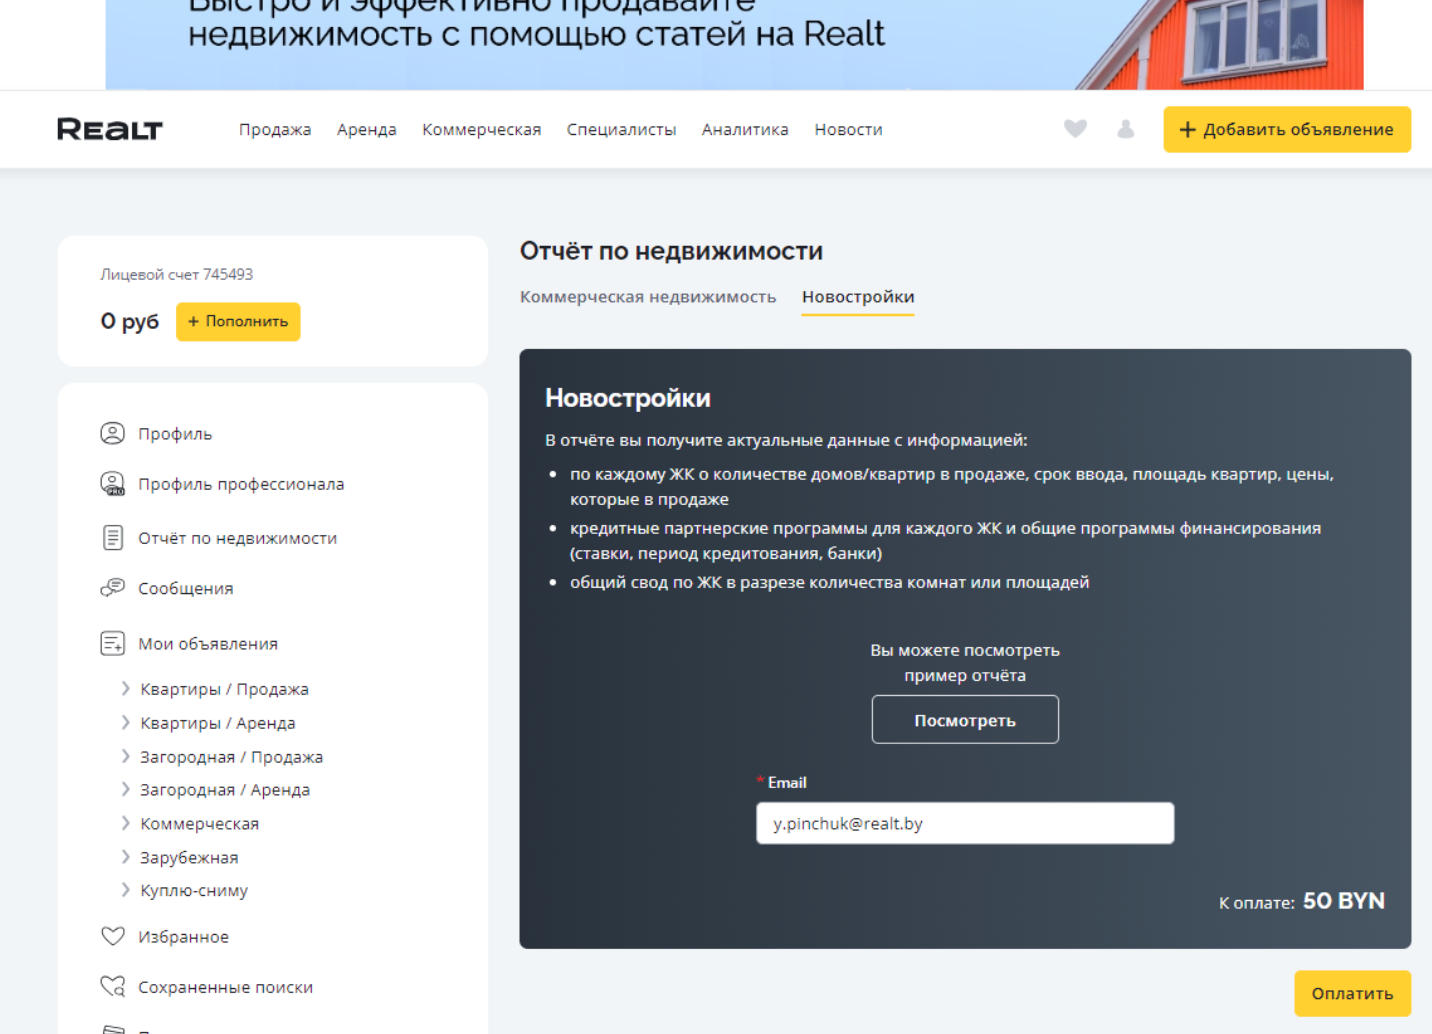Open Аренда in the top navigation
Image resolution: width=1432 pixels, height=1034 pixels.
click(x=367, y=129)
